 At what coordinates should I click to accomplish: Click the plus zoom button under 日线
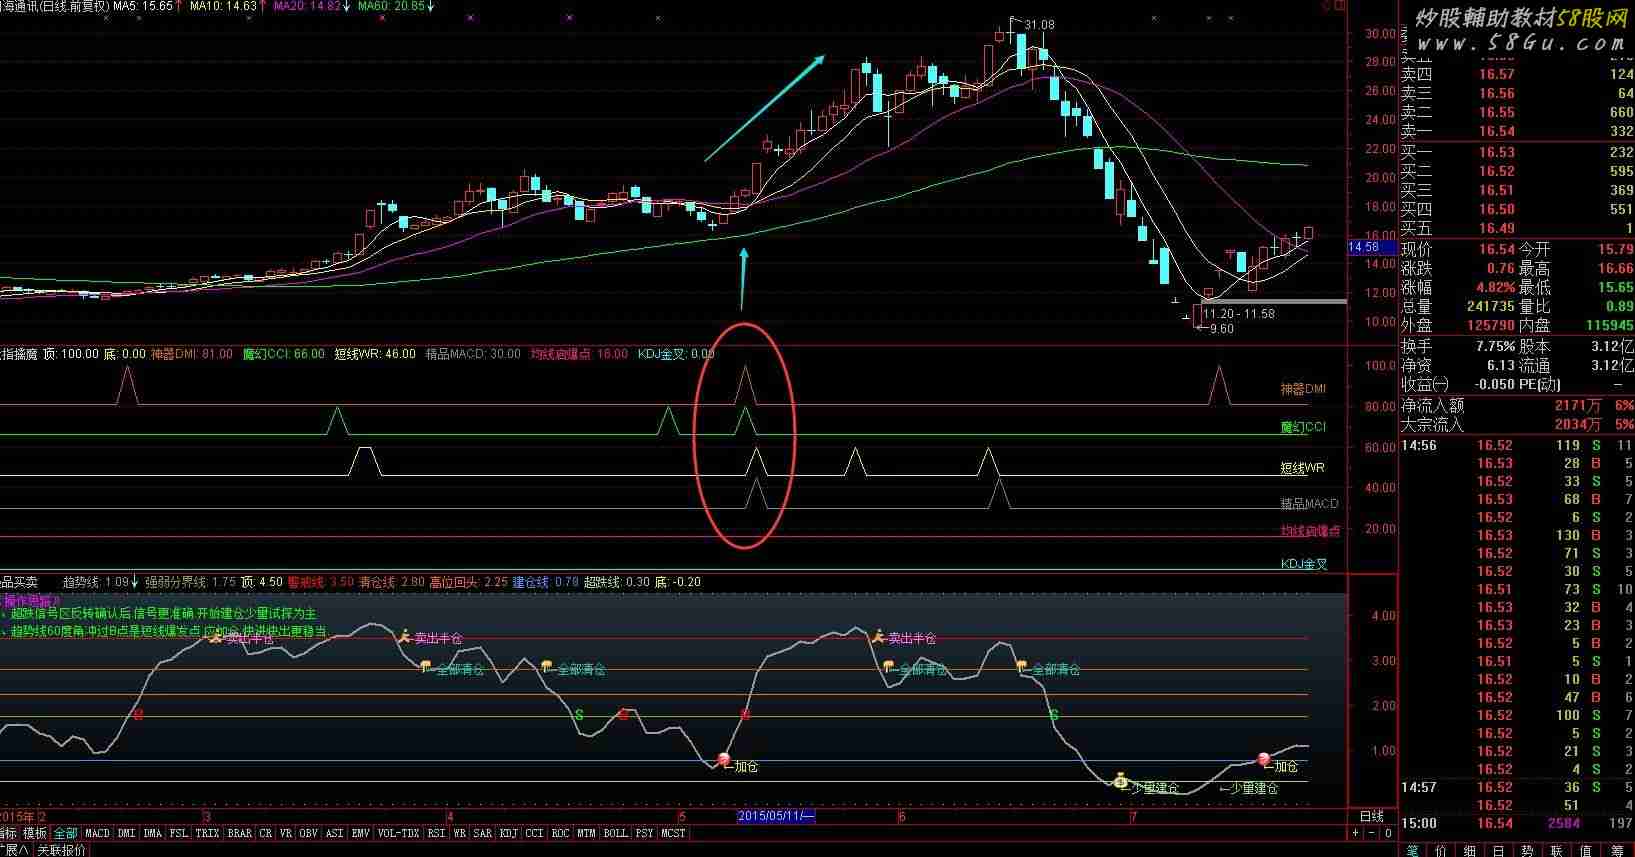click(x=1357, y=832)
